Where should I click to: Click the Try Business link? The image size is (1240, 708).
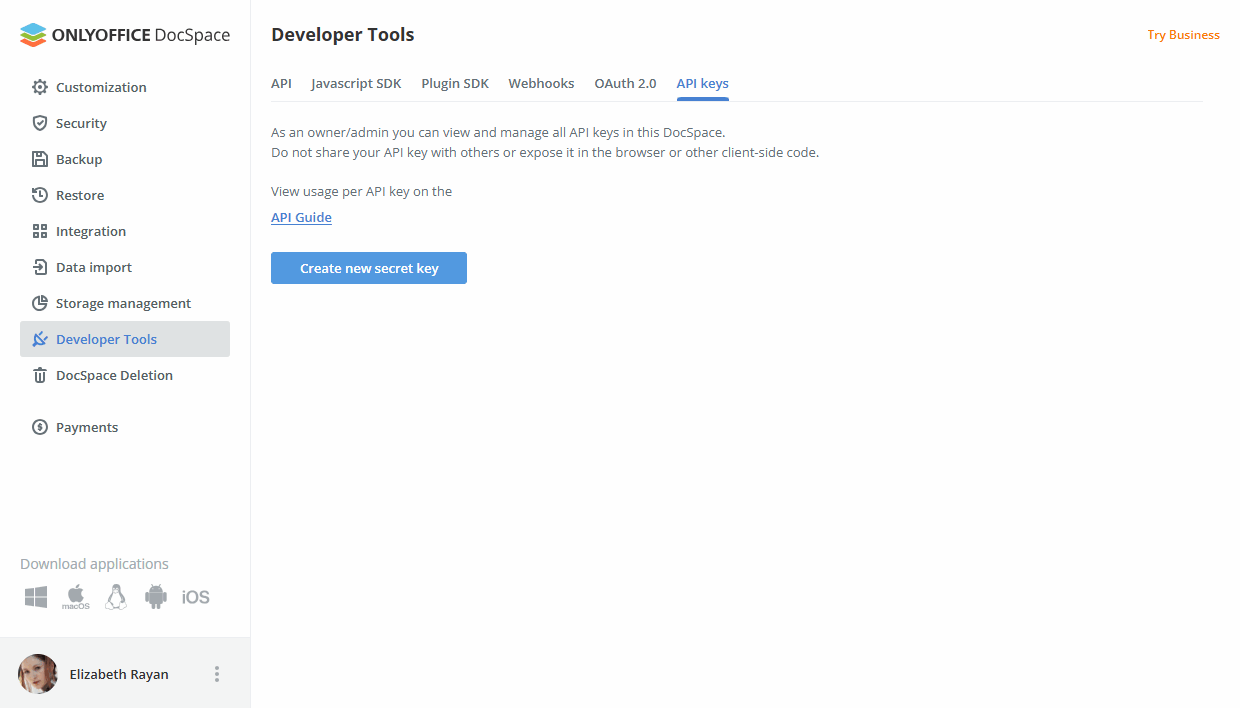point(1183,35)
